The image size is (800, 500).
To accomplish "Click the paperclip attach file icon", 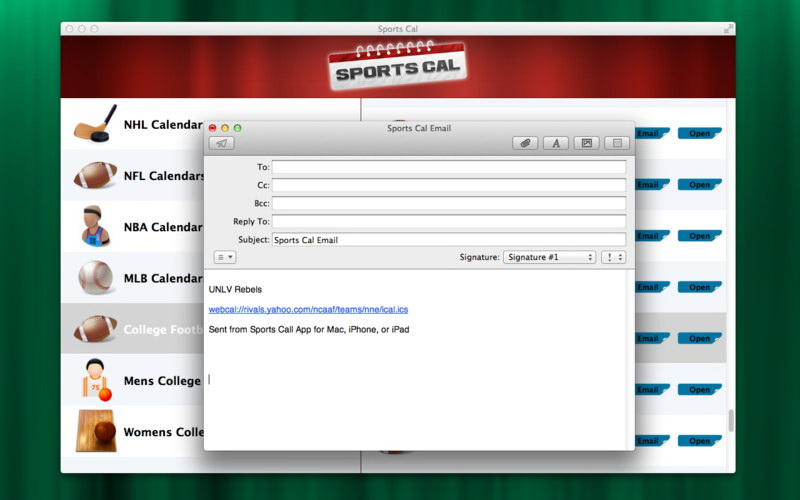I will pyautogui.click(x=525, y=143).
